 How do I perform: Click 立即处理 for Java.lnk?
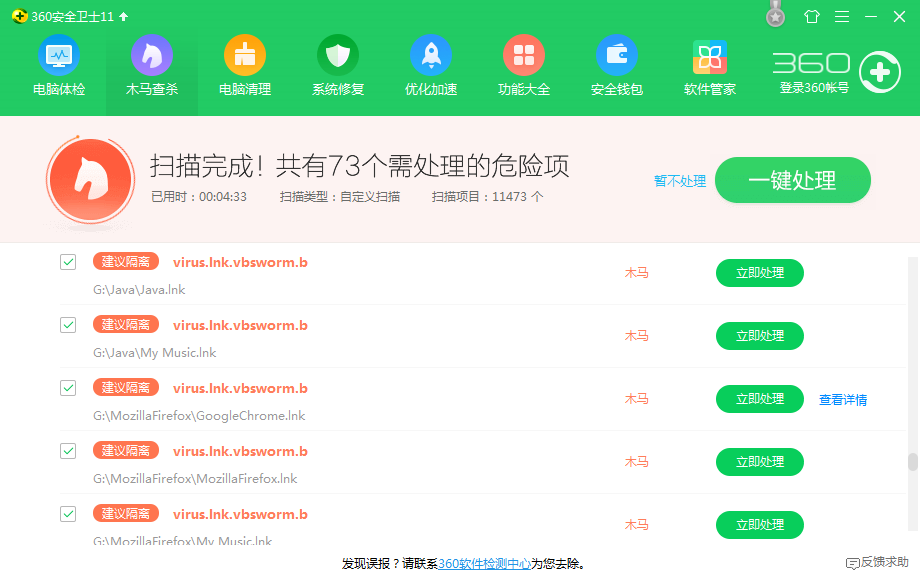click(x=760, y=273)
